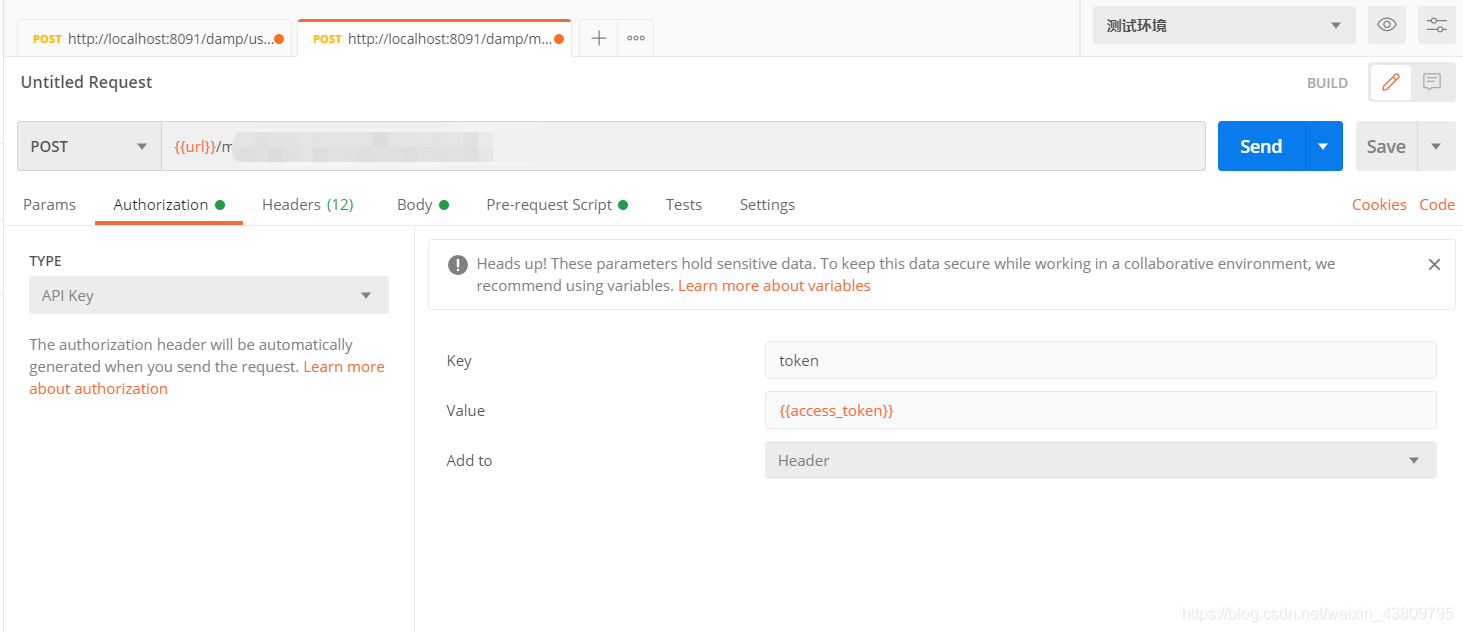1463x632 pixels.
Task: Open the Code link
Action: (1437, 204)
